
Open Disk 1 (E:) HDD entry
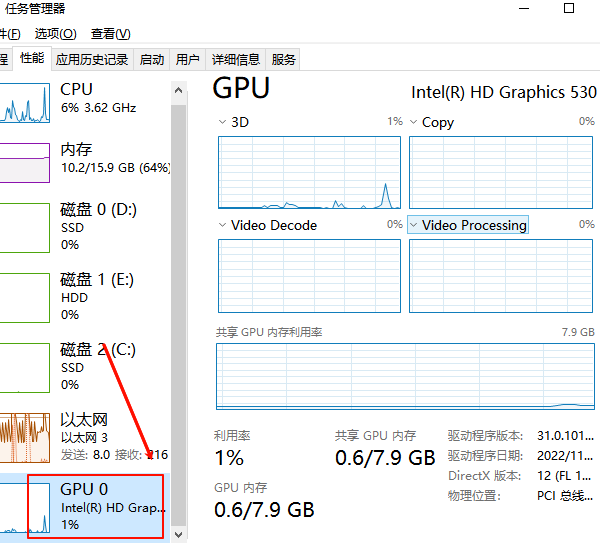coord(99,295)
